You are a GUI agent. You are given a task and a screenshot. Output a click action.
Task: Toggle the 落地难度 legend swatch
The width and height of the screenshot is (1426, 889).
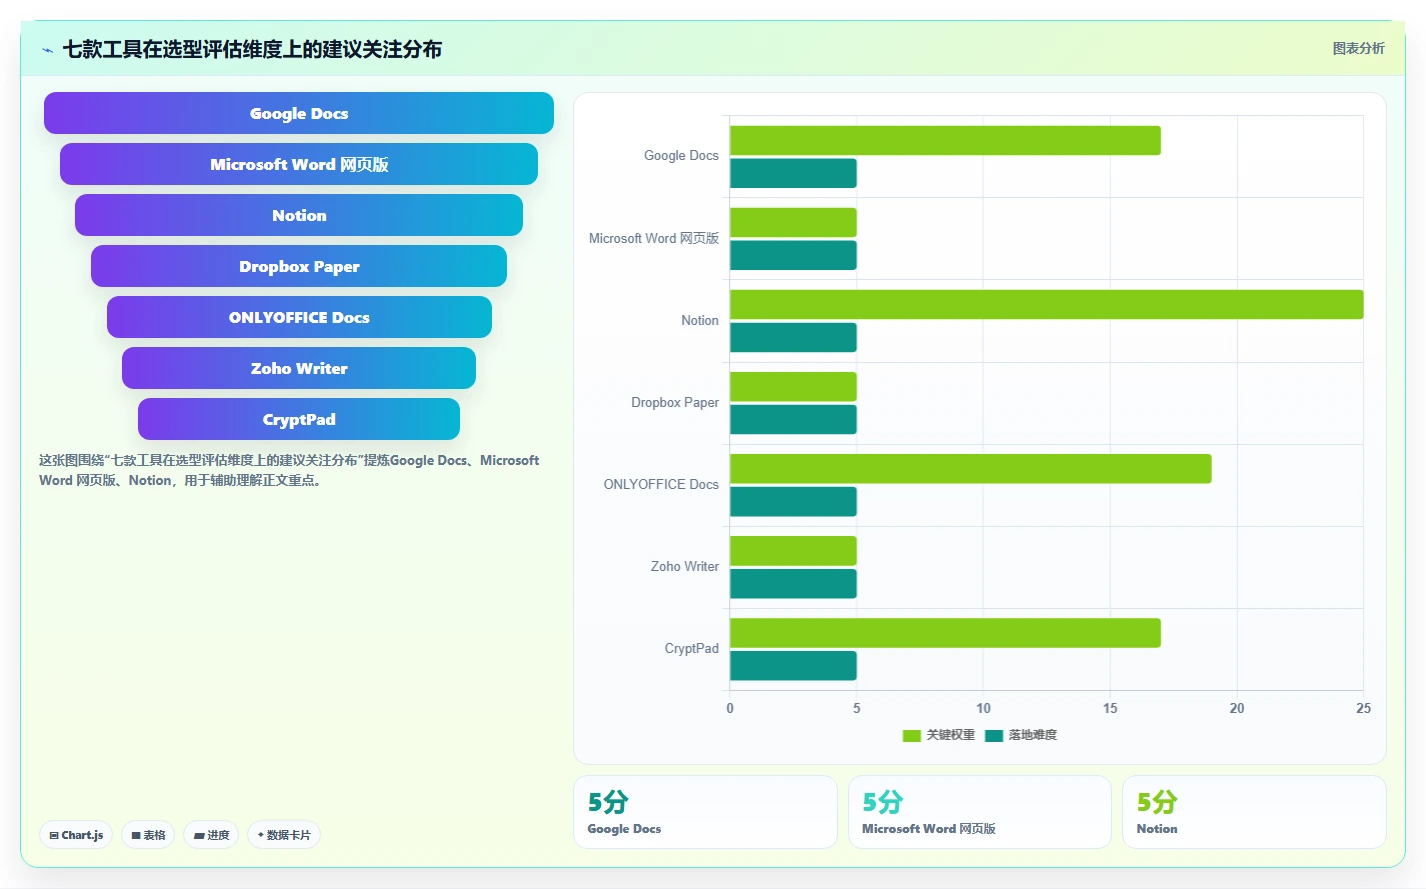(994, 735)
